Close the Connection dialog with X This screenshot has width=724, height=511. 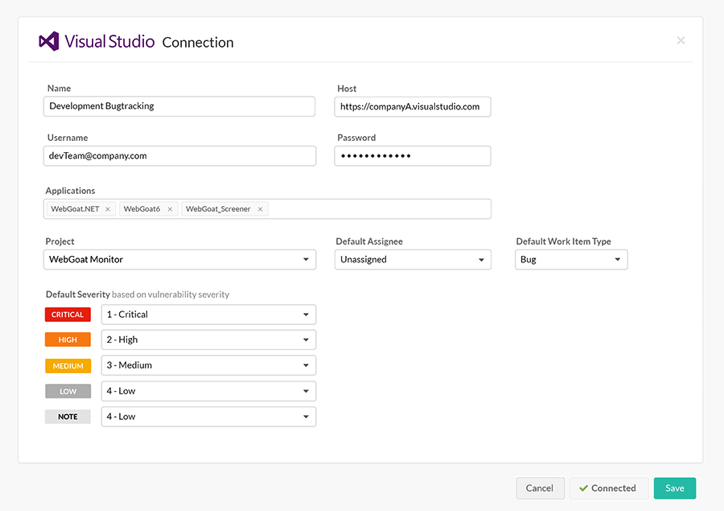pyautogui.click(x=681, y=41)
